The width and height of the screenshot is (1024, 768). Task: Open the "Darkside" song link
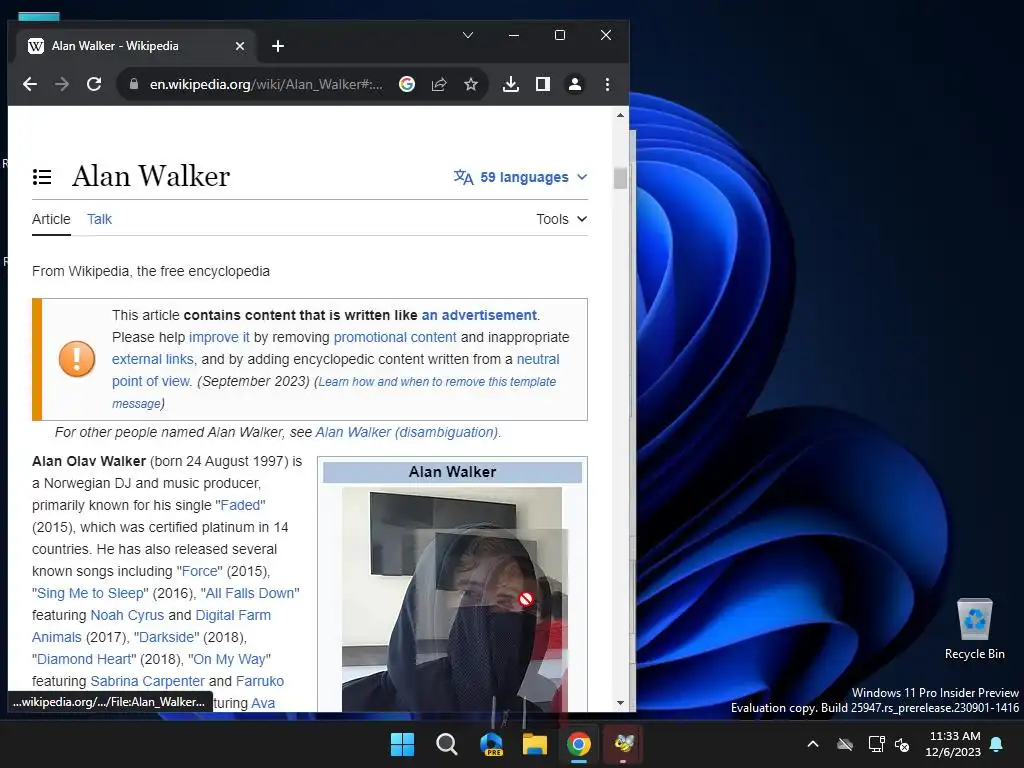coord(167,637)
